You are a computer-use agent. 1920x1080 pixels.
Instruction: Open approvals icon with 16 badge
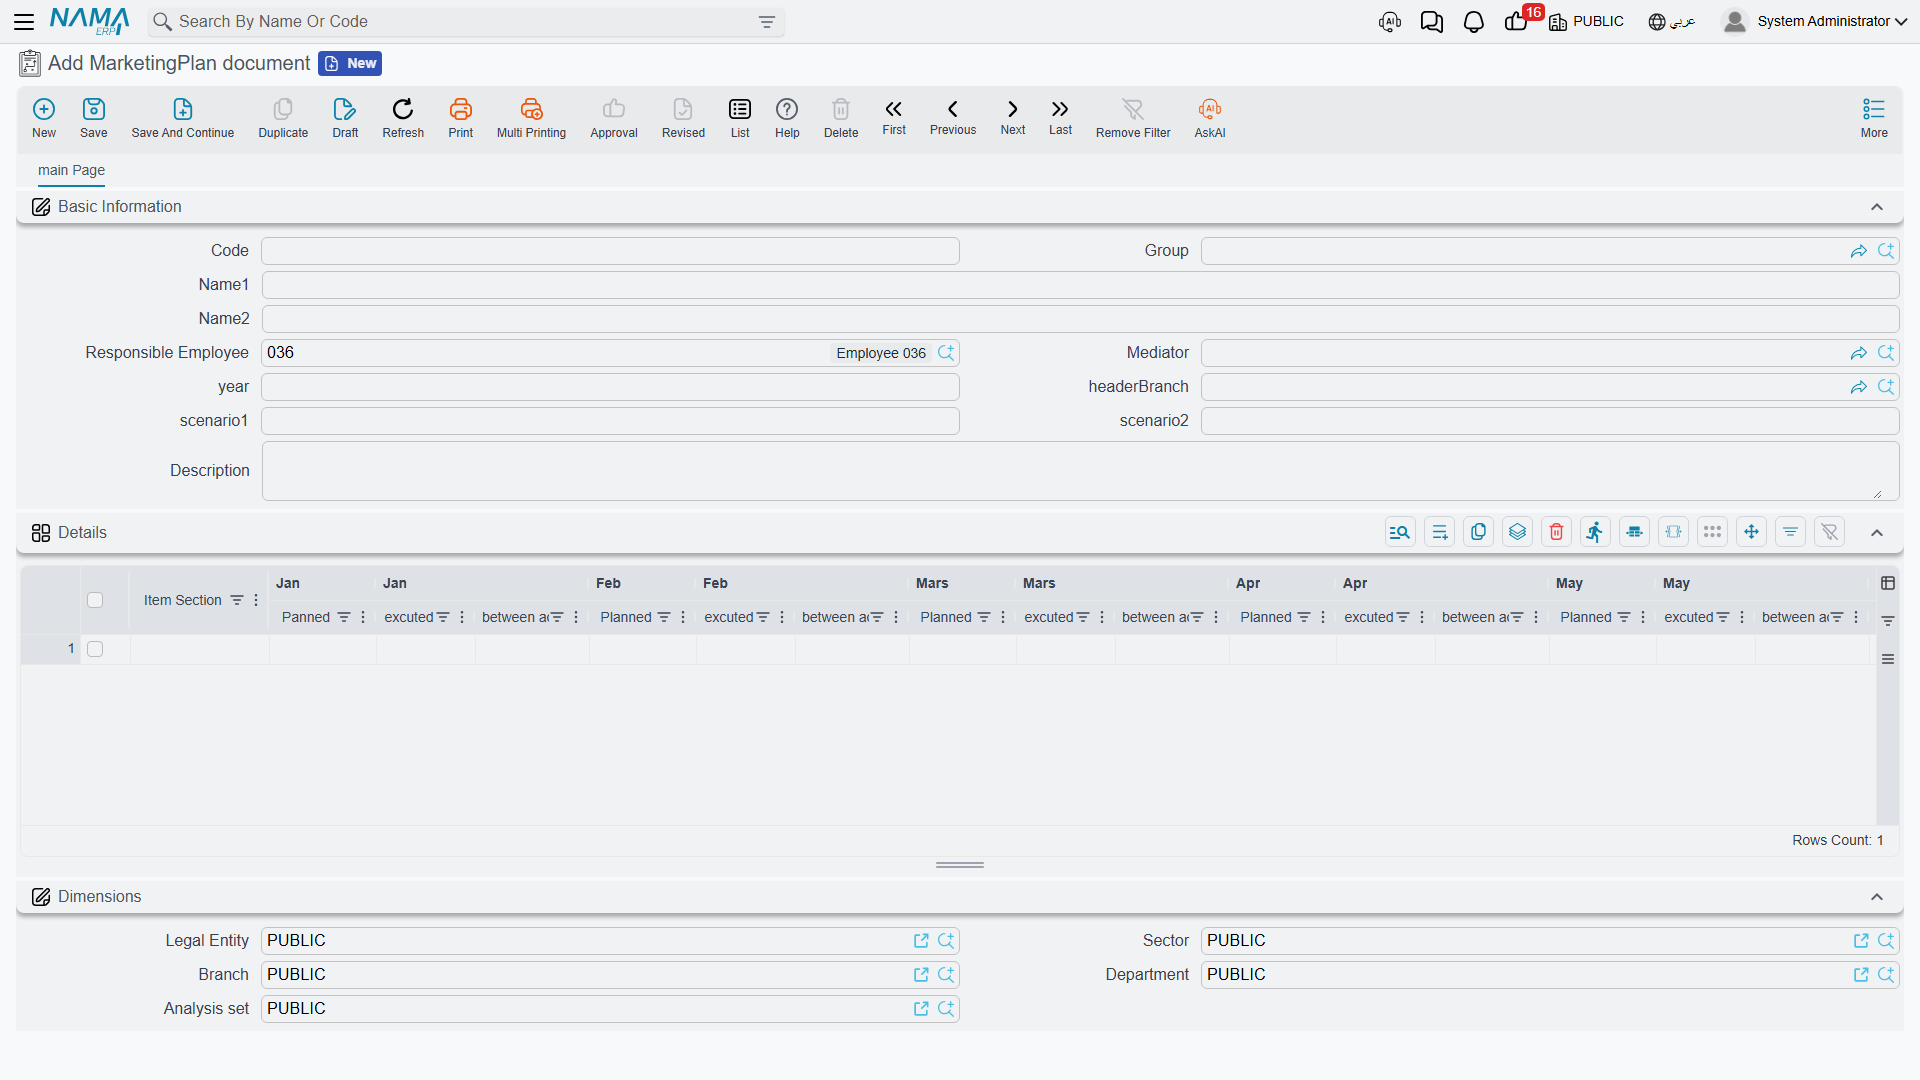1518,21
